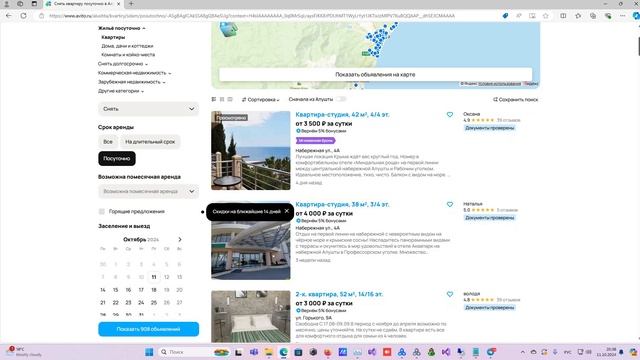Click 'Сохранить поиск' link
Image resolution: width=640 pixels, height=360 pixels.
516,99
